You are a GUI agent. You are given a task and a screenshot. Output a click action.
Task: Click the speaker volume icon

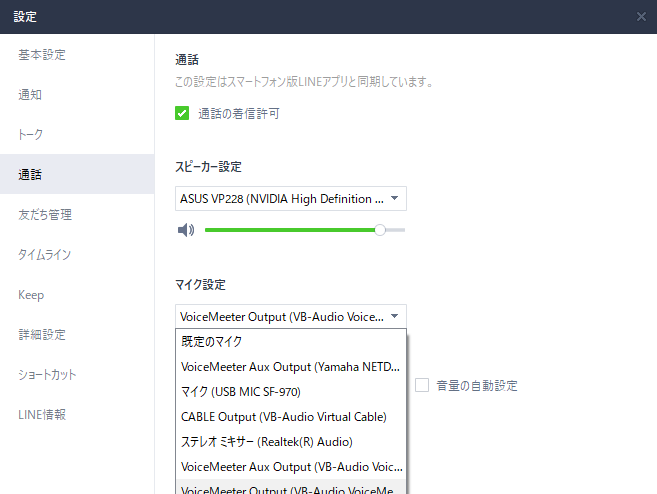[186, 230]
